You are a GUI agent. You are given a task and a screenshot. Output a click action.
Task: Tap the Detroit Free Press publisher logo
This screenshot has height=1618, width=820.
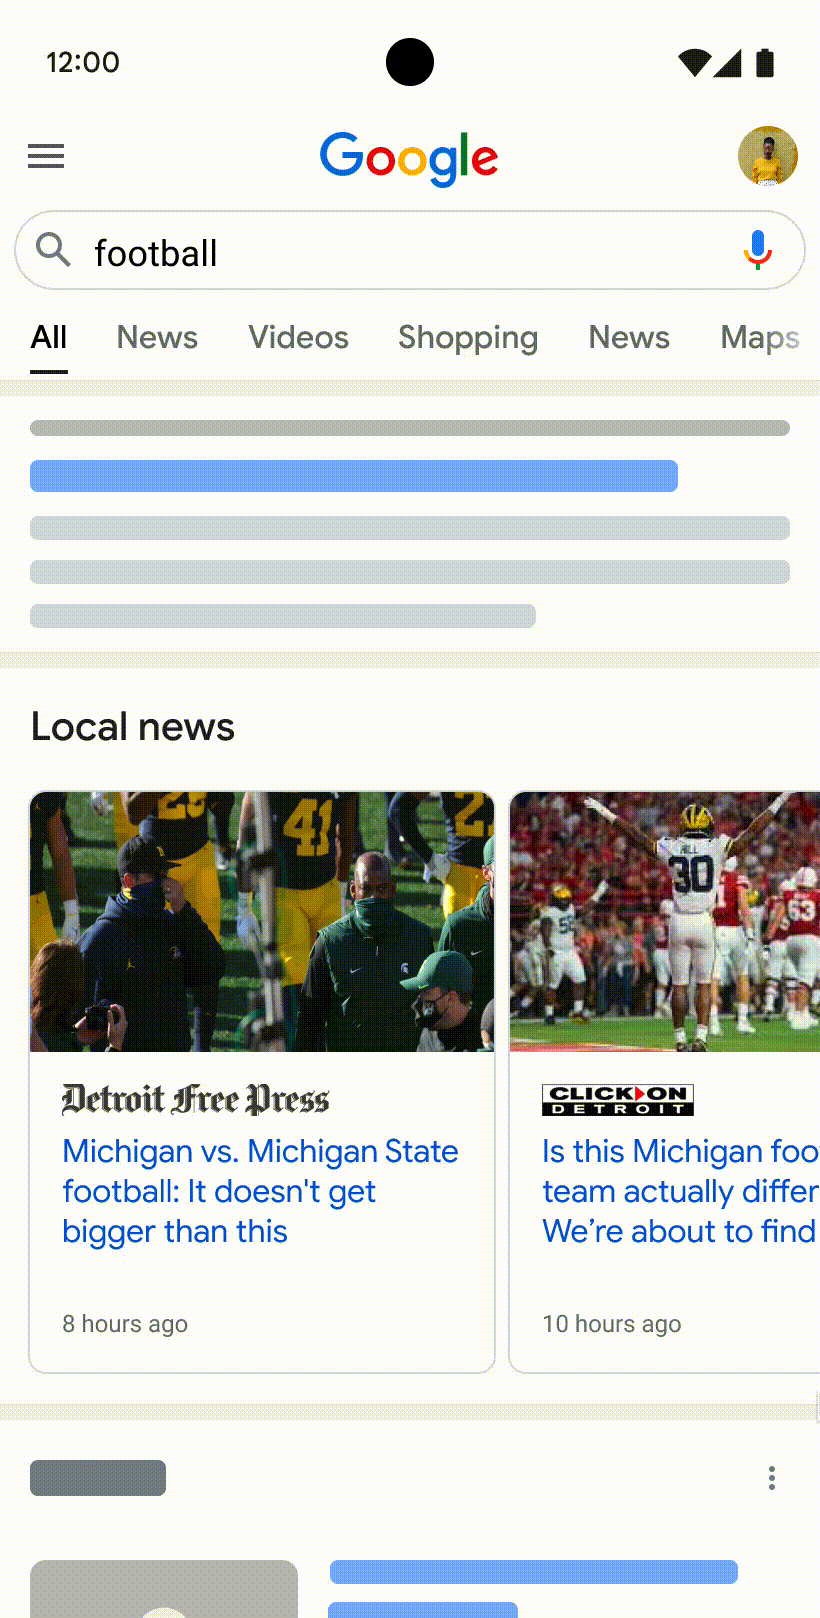coord(196,1099)
